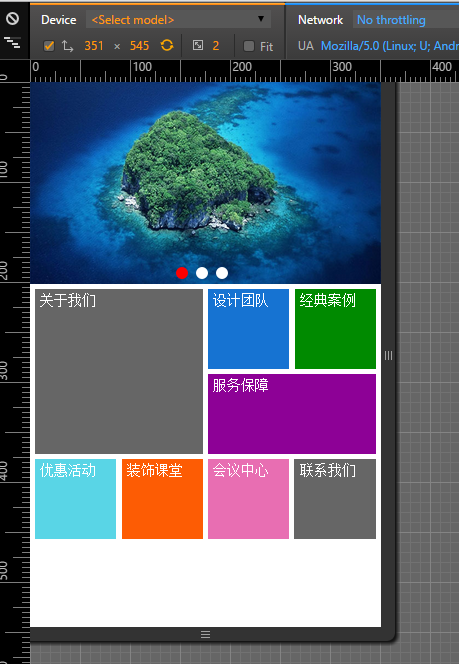Image resolution: width=459 pixels, height=664 pixels.
Task: Click the purple 服务保障 tile
Action: click(x=292, y=414)
